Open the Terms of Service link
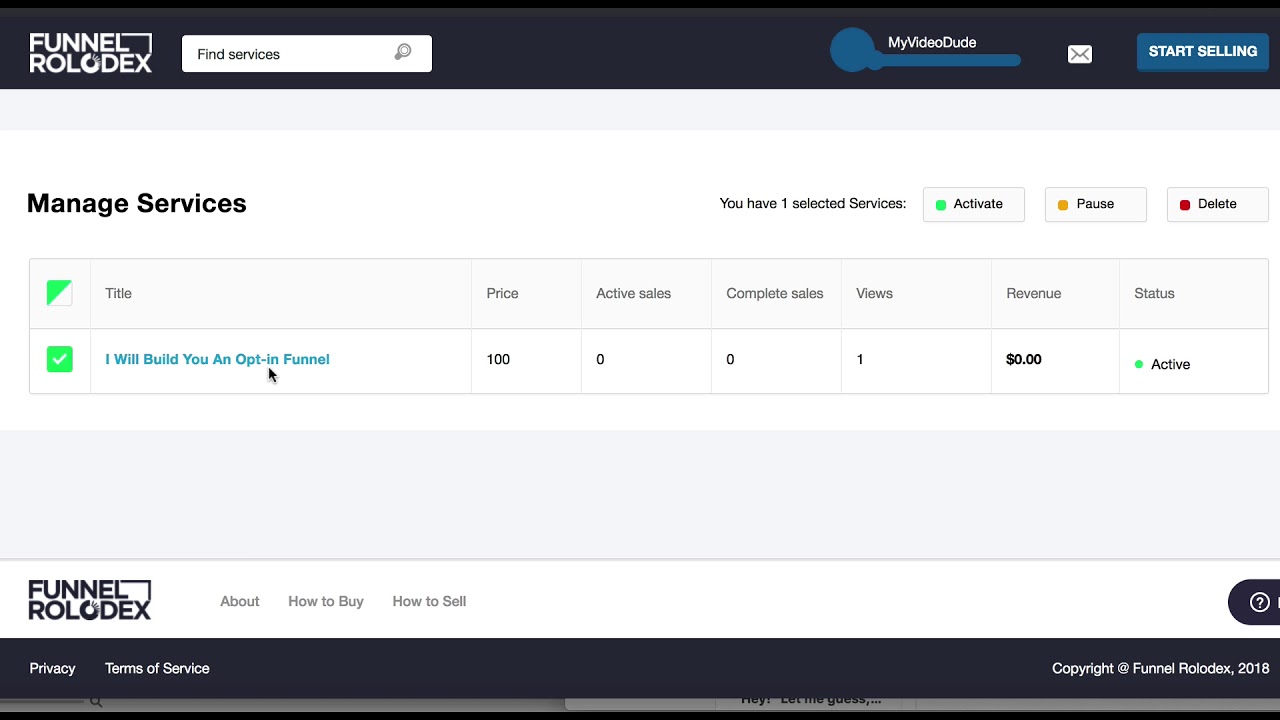The image size is (1280, 720). tap(157, 668)
